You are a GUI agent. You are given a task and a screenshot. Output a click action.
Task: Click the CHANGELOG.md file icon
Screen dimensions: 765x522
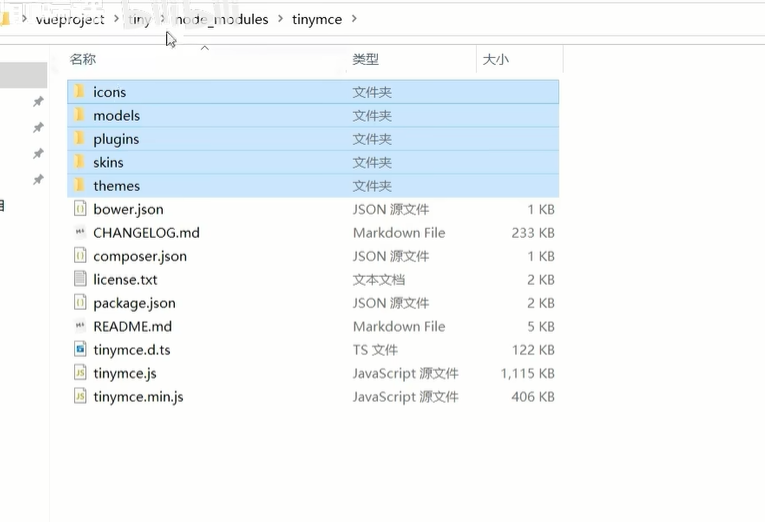(x=80, y=232)
